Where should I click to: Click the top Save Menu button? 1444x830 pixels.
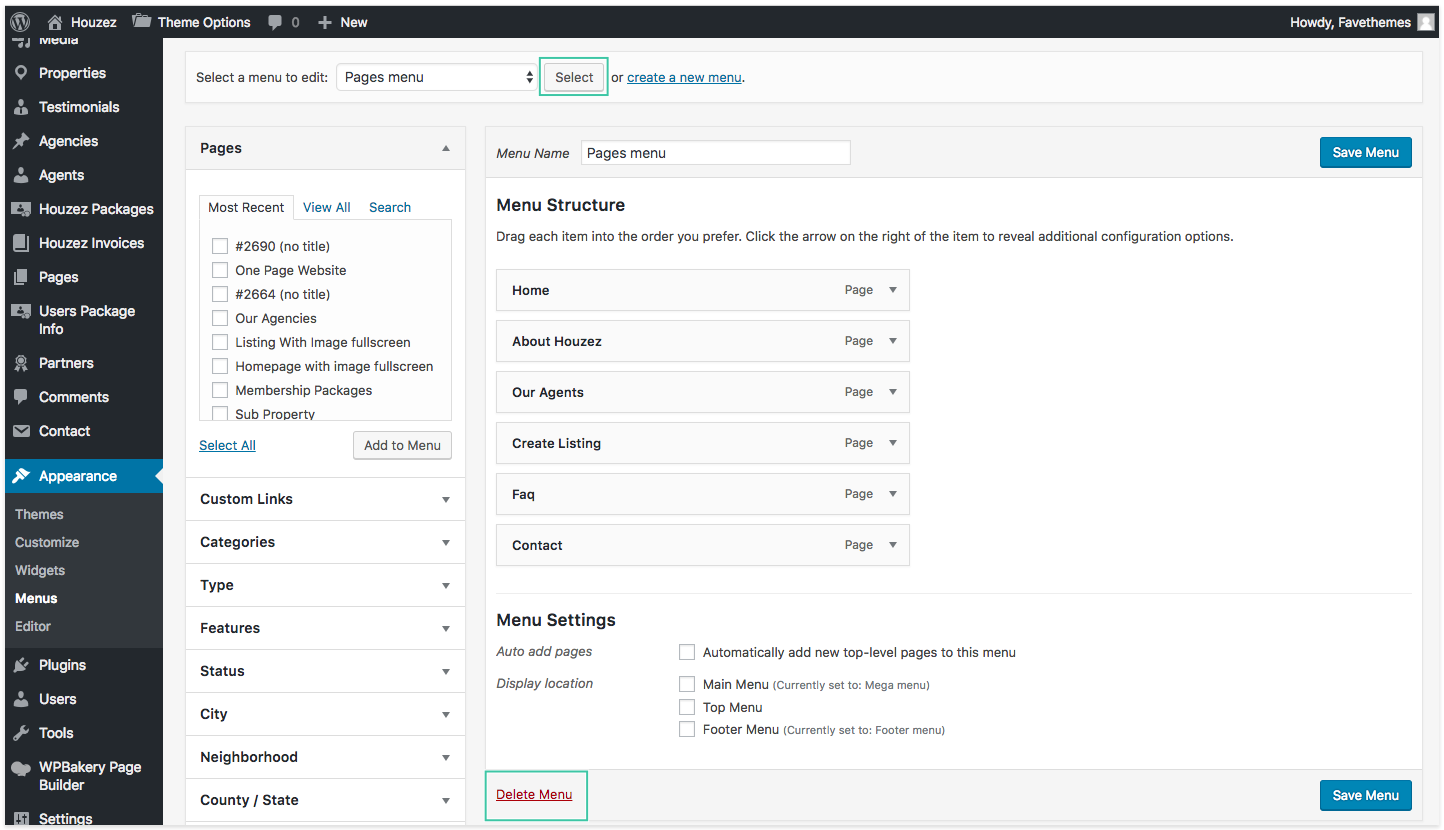pos(1366,152)
